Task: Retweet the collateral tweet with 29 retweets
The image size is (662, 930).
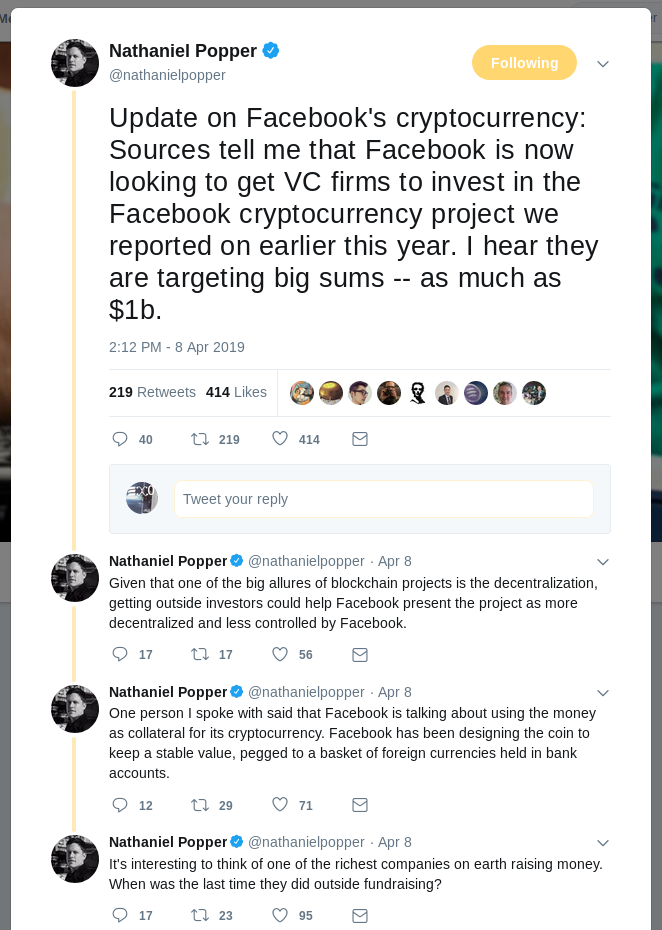Action: [x=199, y=805]
